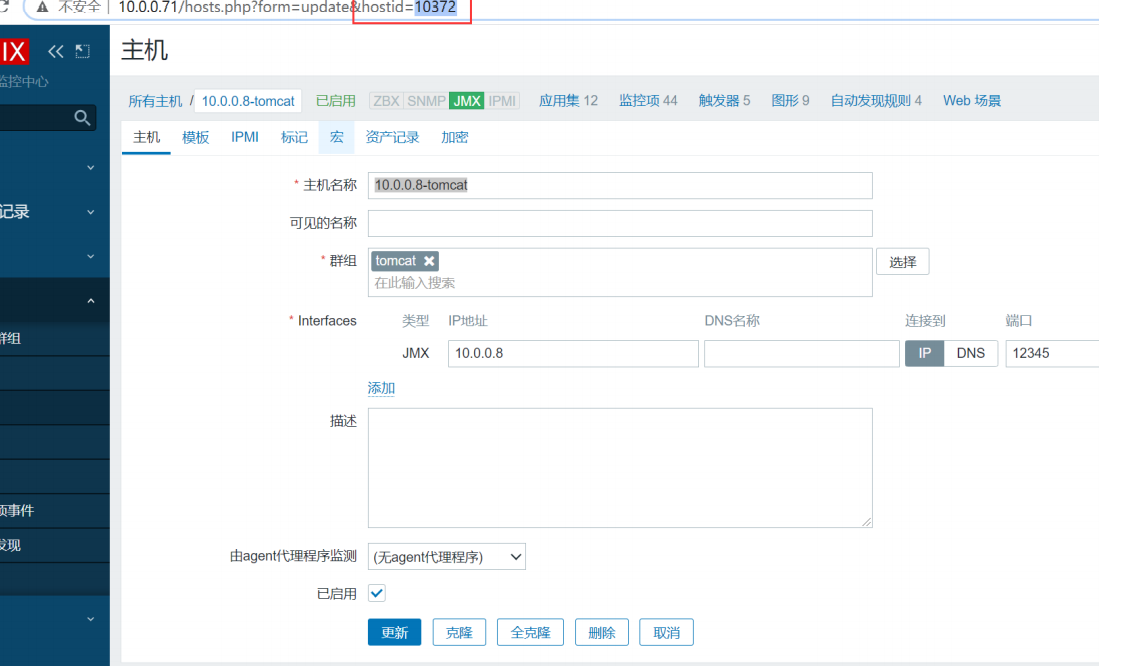The image size is (1142, 666).
Task: Open 应用集 12 link
Action: [x=568, y=101]
